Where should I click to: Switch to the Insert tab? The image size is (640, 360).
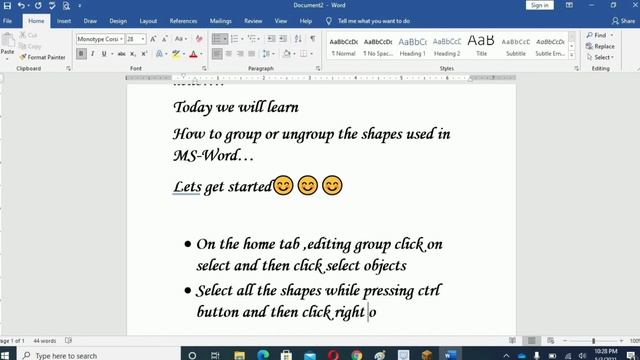[64, 21]
